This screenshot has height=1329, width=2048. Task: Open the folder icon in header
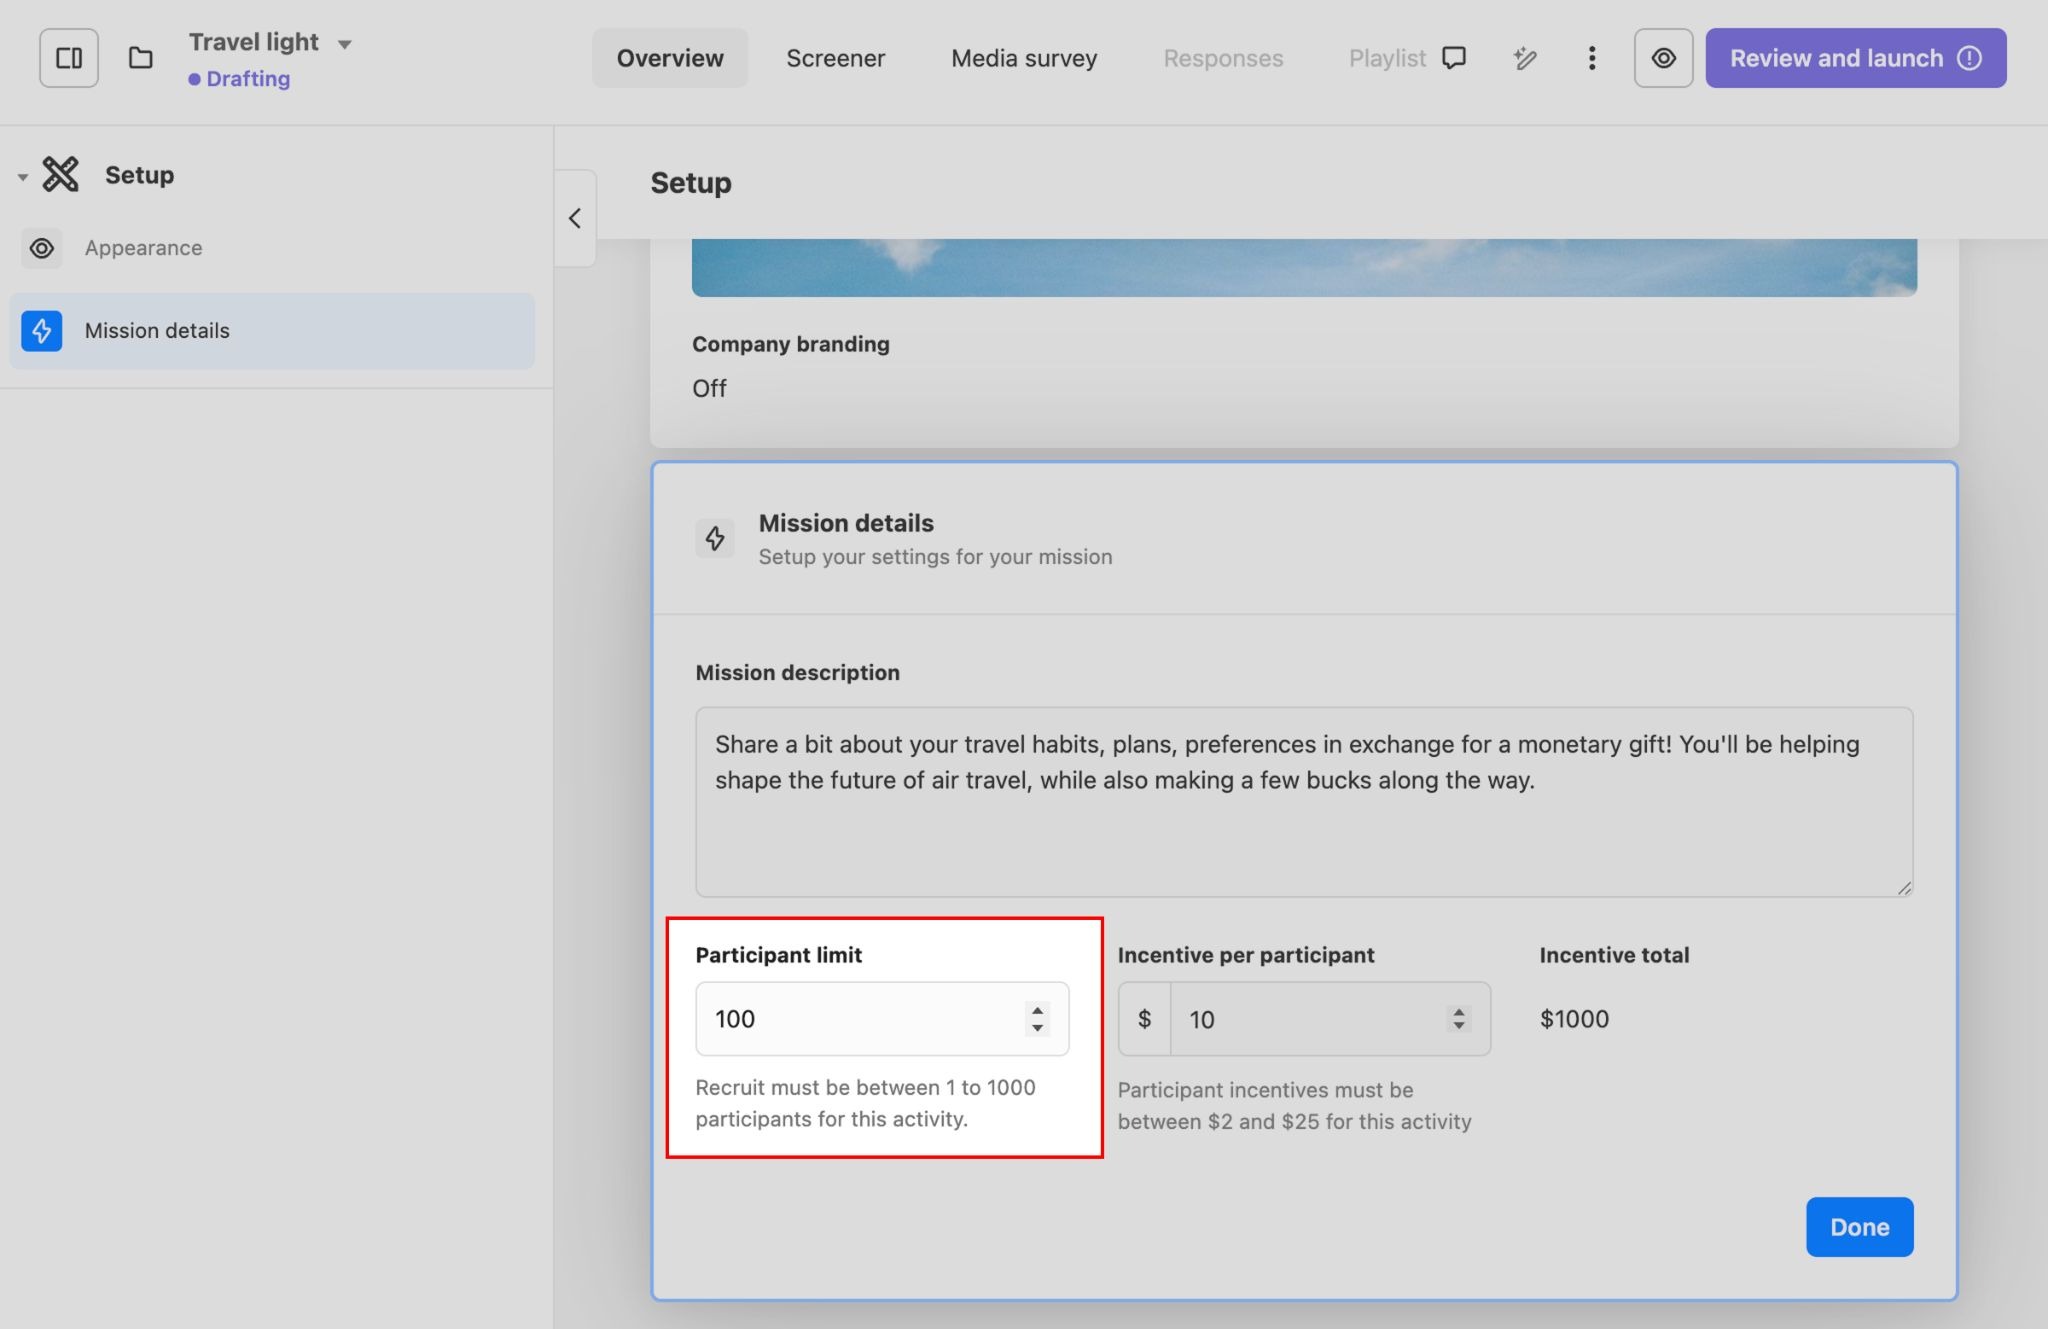141,58
